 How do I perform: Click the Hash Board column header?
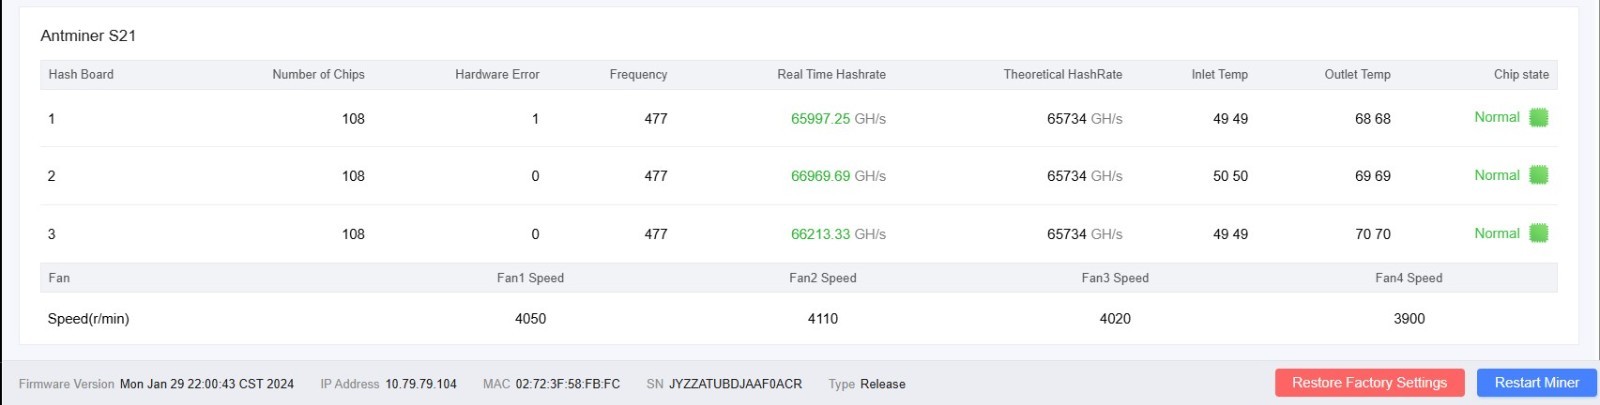coord(81,75)
